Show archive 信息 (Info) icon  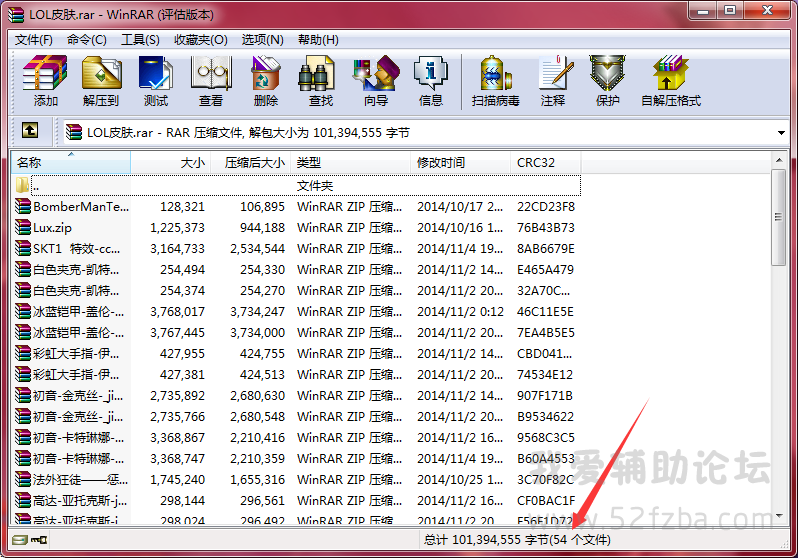pos(431,81)
